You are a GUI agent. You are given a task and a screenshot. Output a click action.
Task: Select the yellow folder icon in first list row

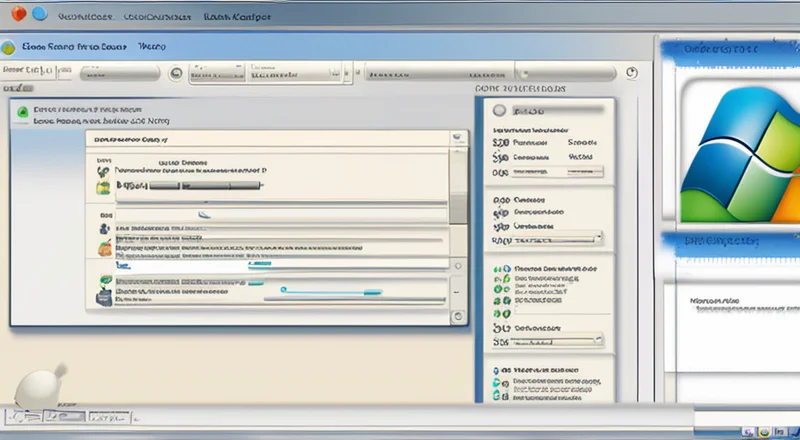click(x=103, y=185)
